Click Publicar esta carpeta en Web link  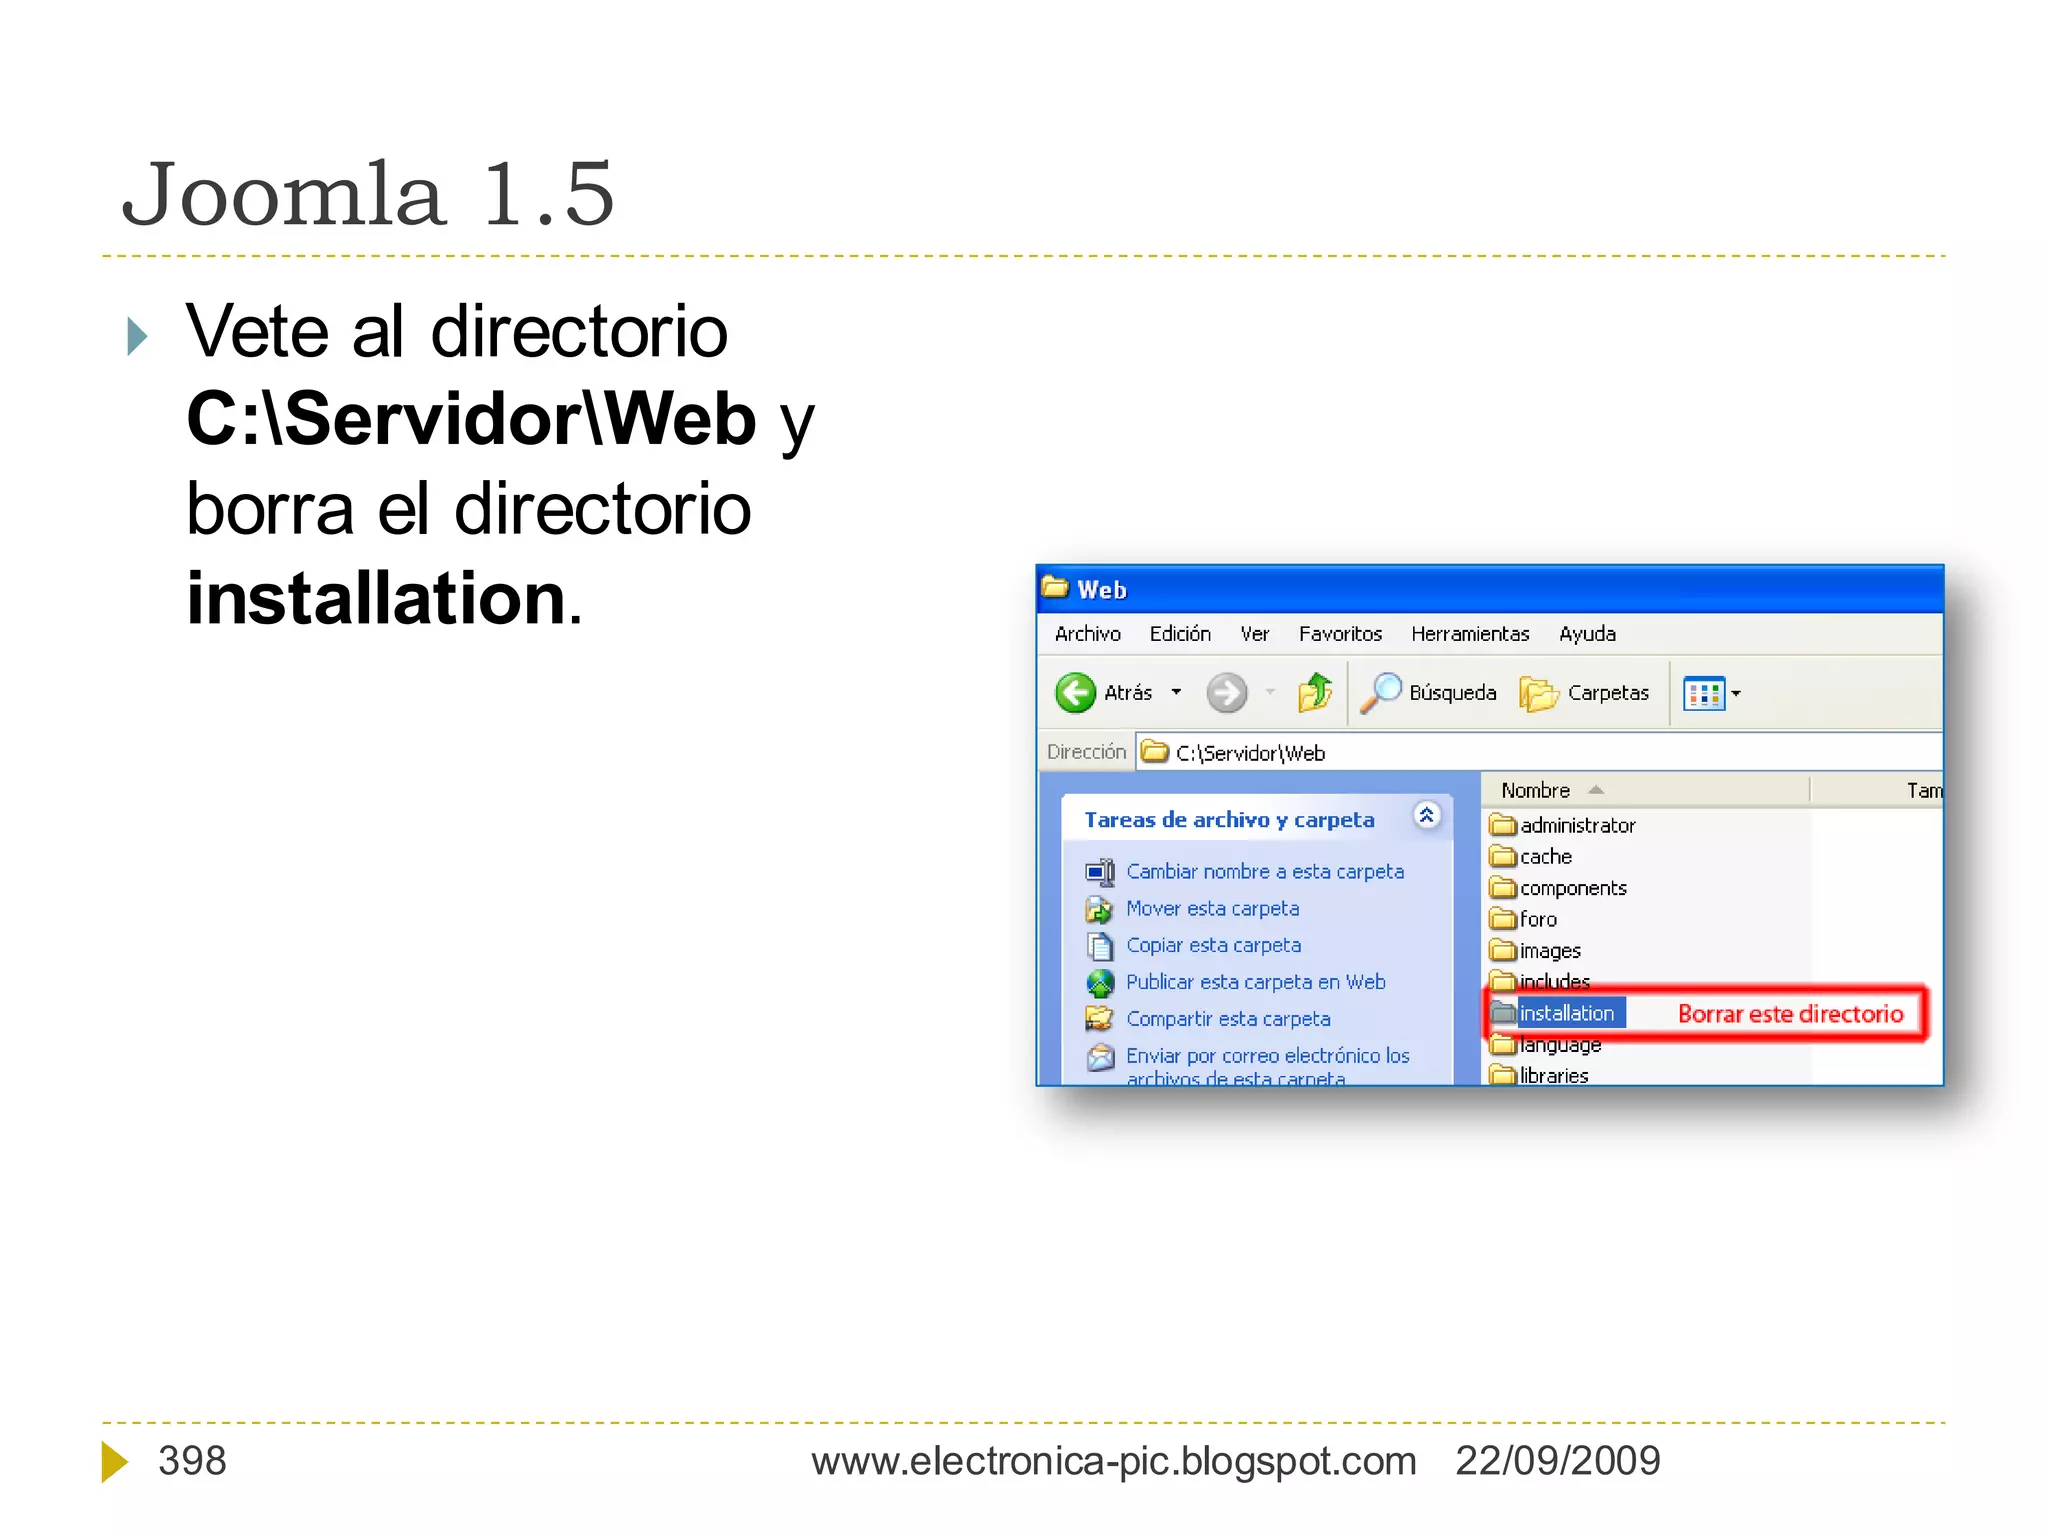point(1256,982)
